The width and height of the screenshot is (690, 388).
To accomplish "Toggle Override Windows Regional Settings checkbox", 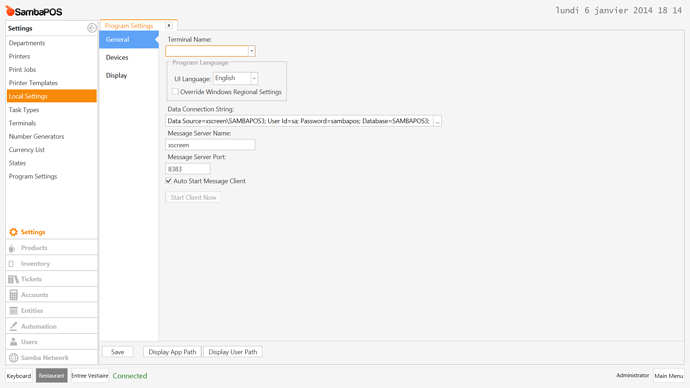I will [x=176, y=92].
